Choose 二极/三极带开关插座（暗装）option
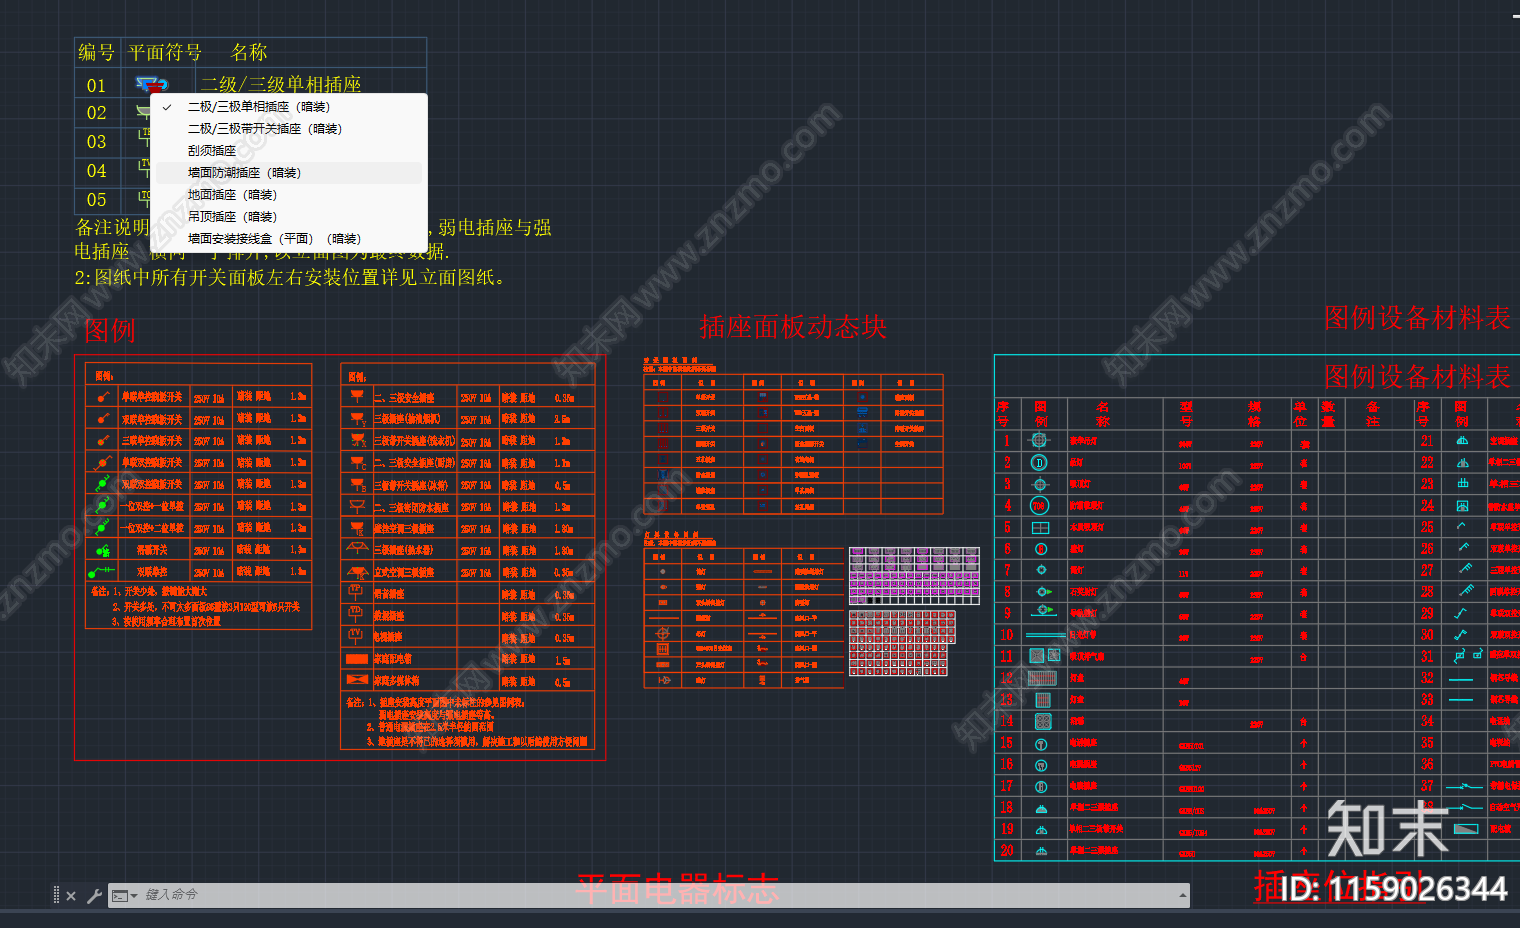 [288, 129]
